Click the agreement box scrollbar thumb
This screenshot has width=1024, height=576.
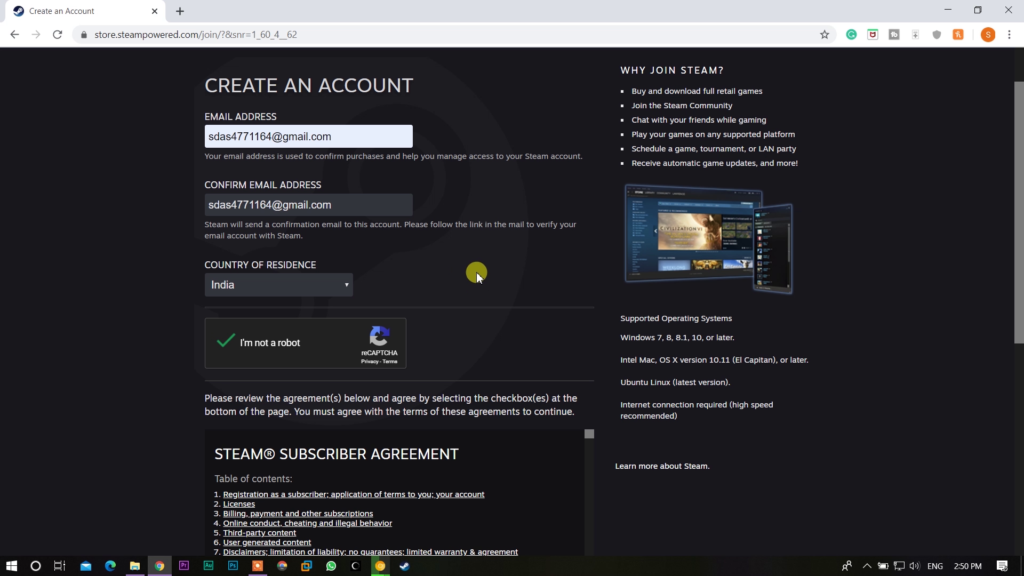pyautogui.click(x=589, y=434)
